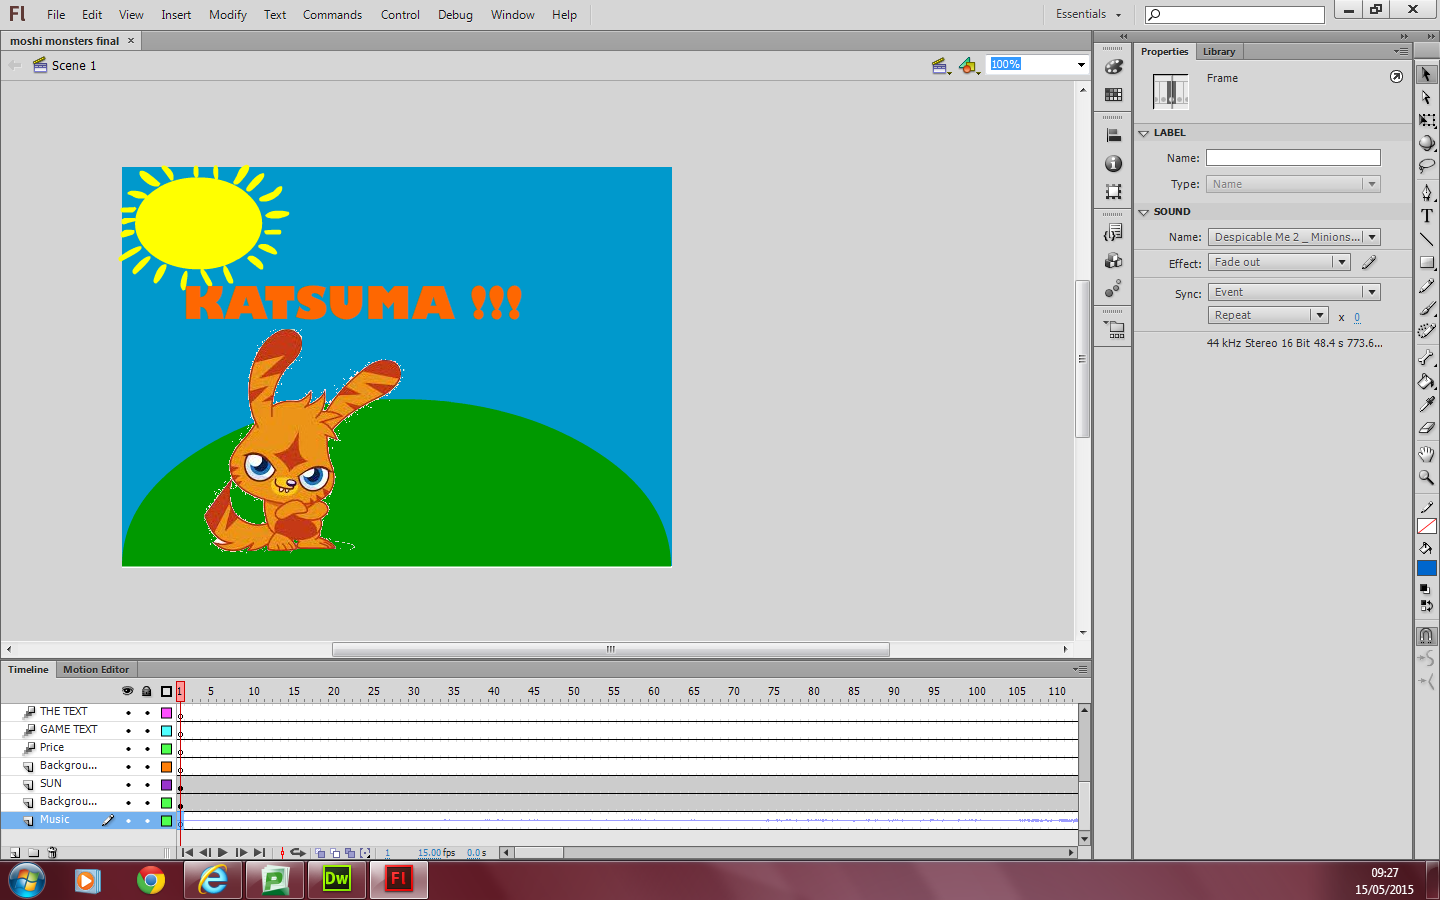Select the Lasso tool

pos(1427,166)
